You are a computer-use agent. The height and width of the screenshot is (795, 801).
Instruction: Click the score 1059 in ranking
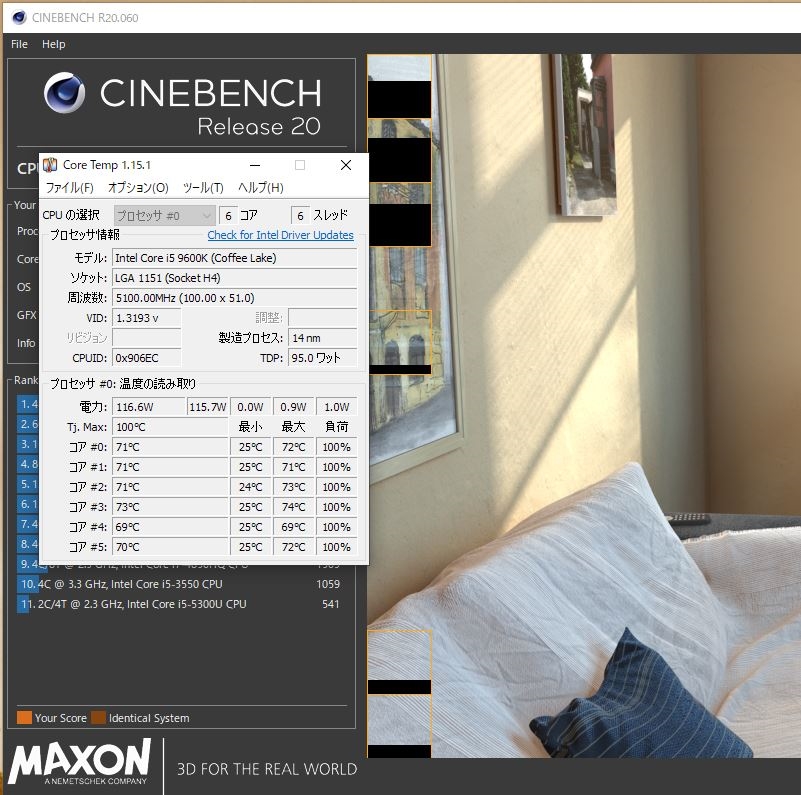tap(328, 584)
